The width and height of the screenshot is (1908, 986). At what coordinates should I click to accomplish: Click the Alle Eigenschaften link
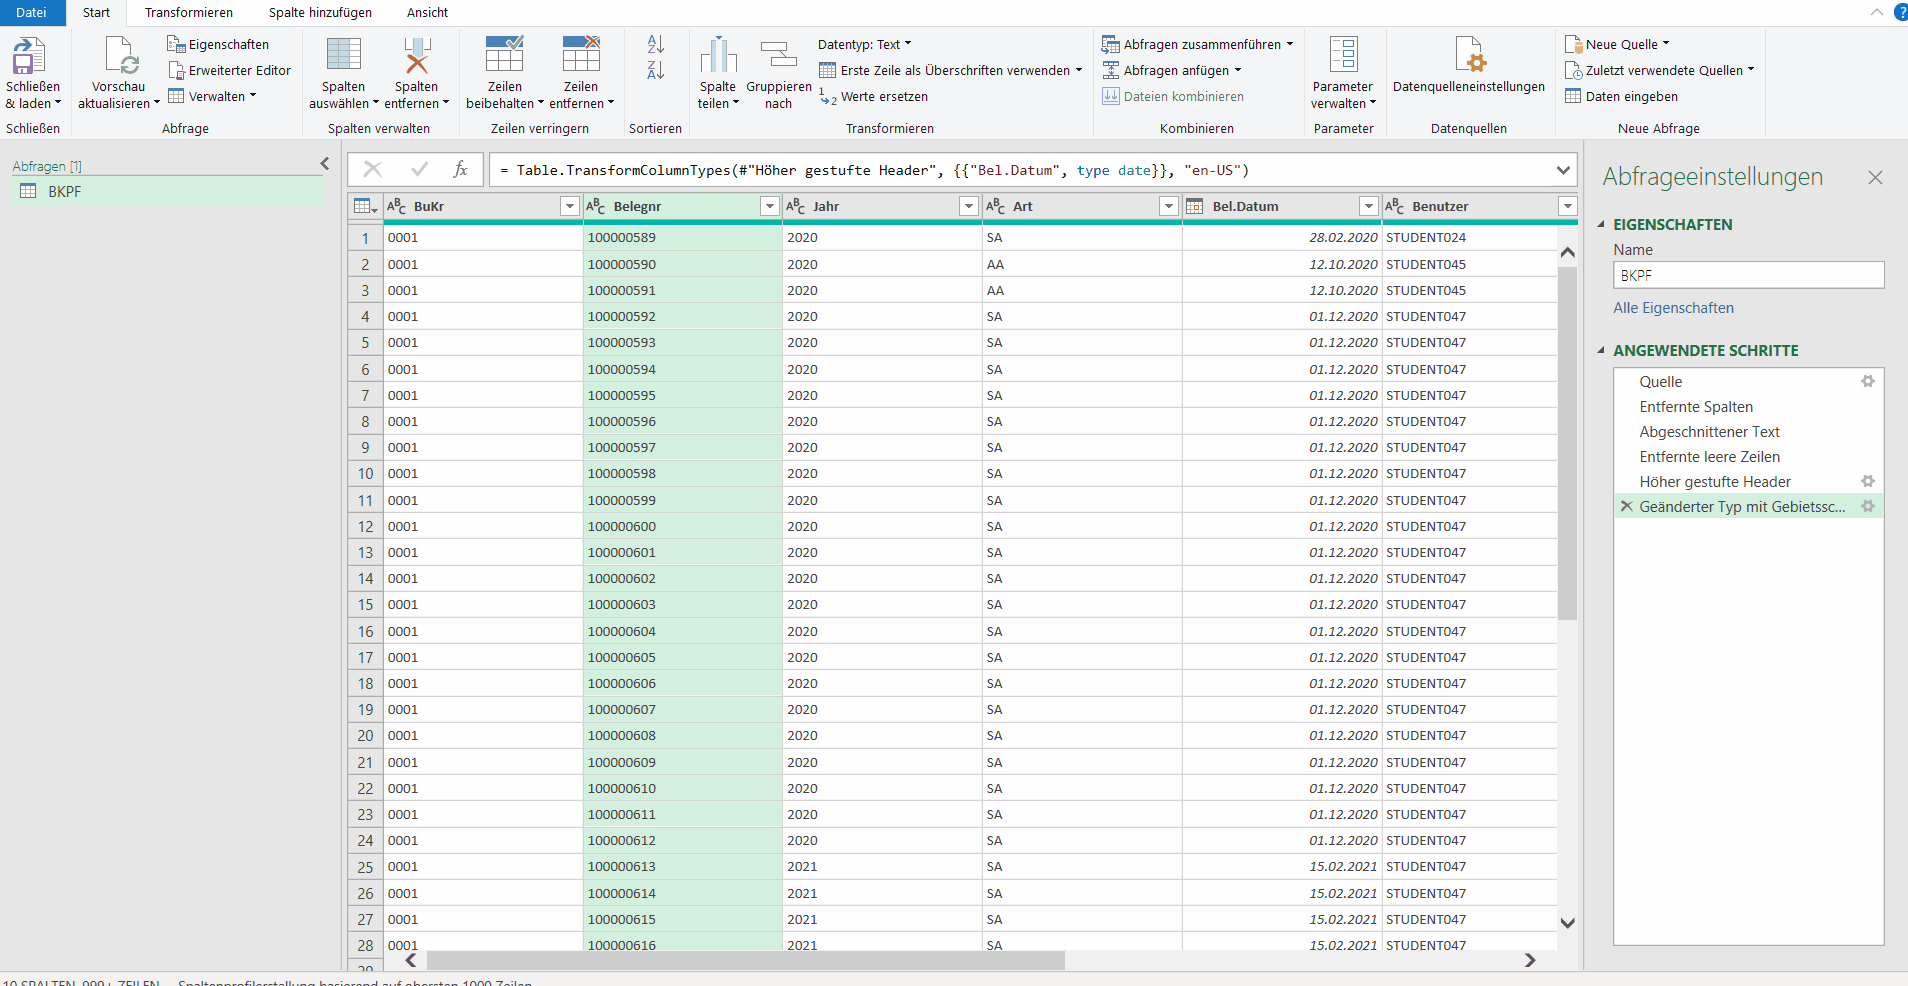[x=1673, y=308]
